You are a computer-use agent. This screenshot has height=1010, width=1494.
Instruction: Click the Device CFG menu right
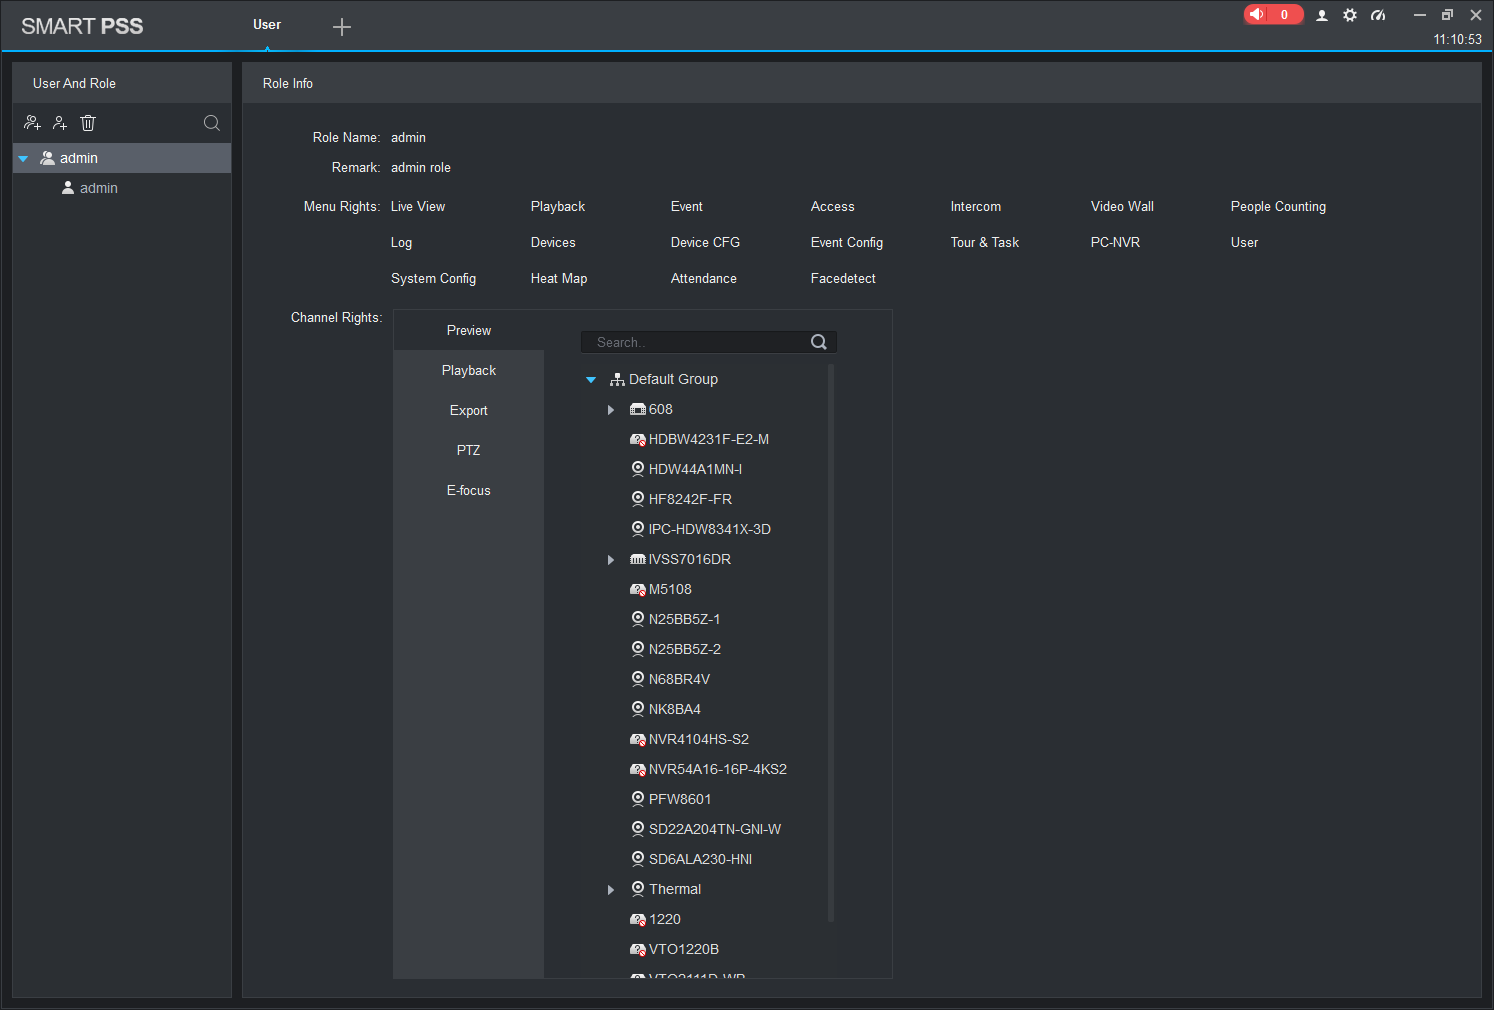click(x=705, y=243)
